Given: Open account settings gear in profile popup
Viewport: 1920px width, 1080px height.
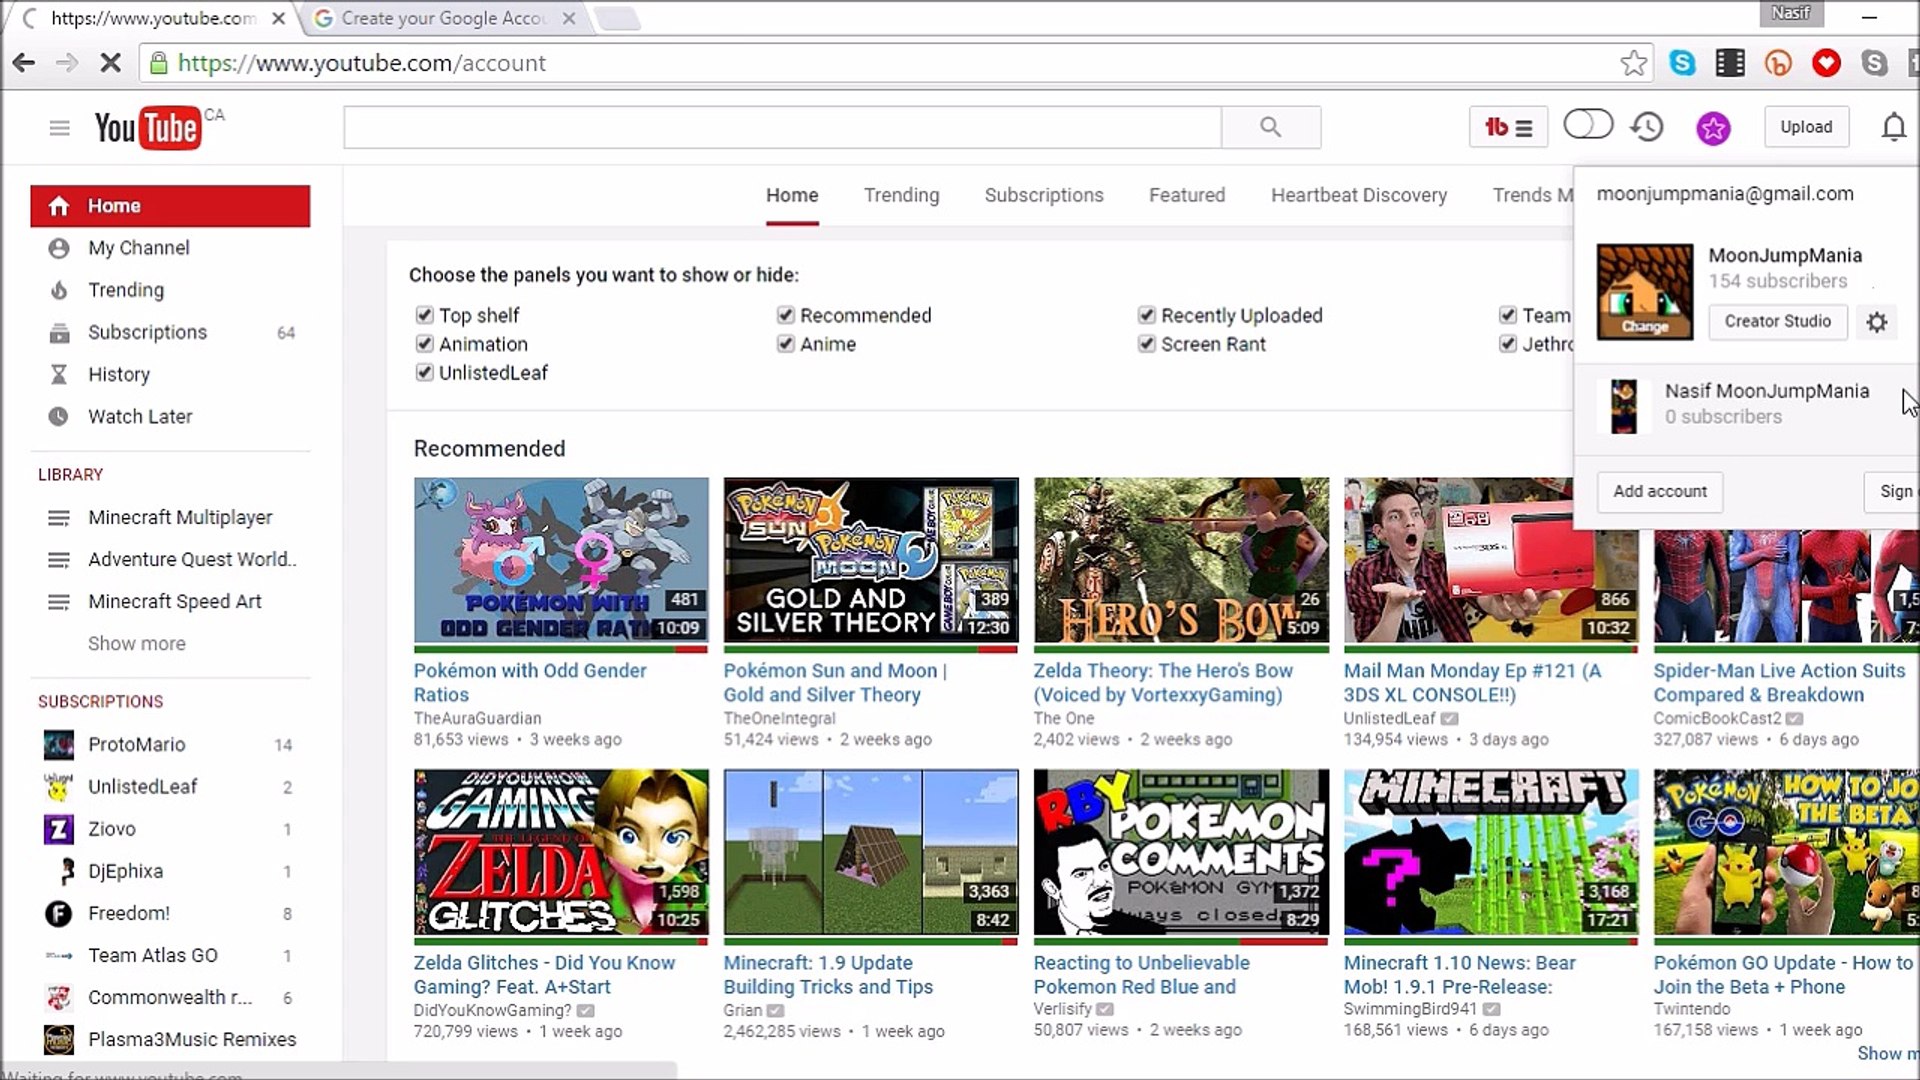Looking at the screenshot, I should tap(1877, 322).
